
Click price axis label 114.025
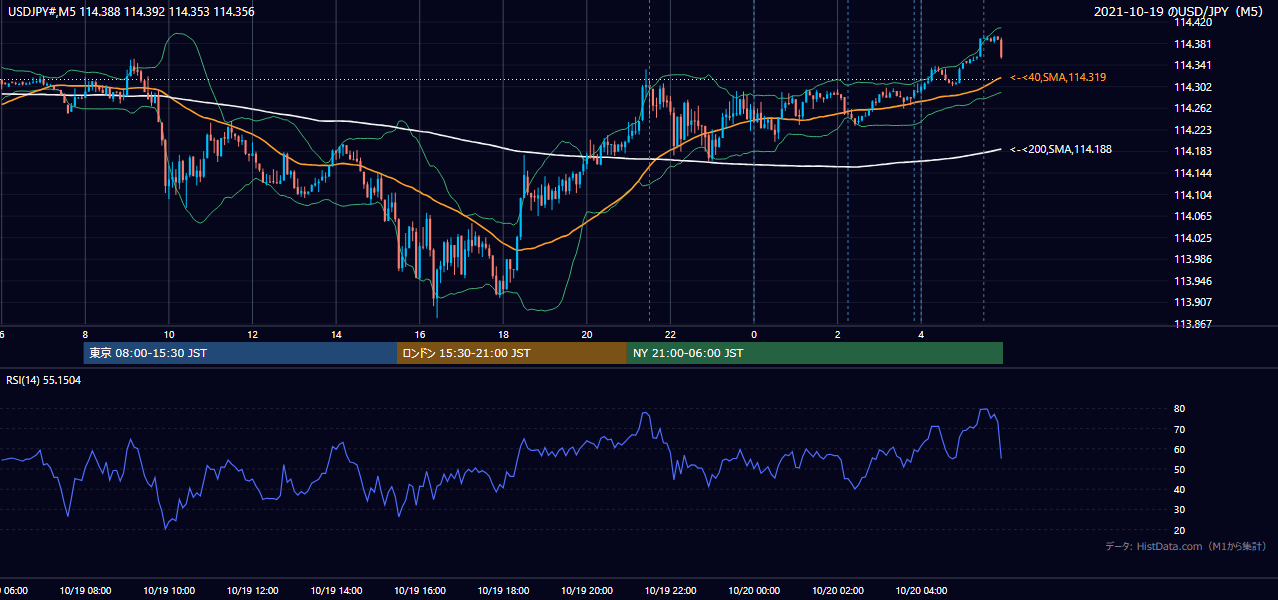1193,238
